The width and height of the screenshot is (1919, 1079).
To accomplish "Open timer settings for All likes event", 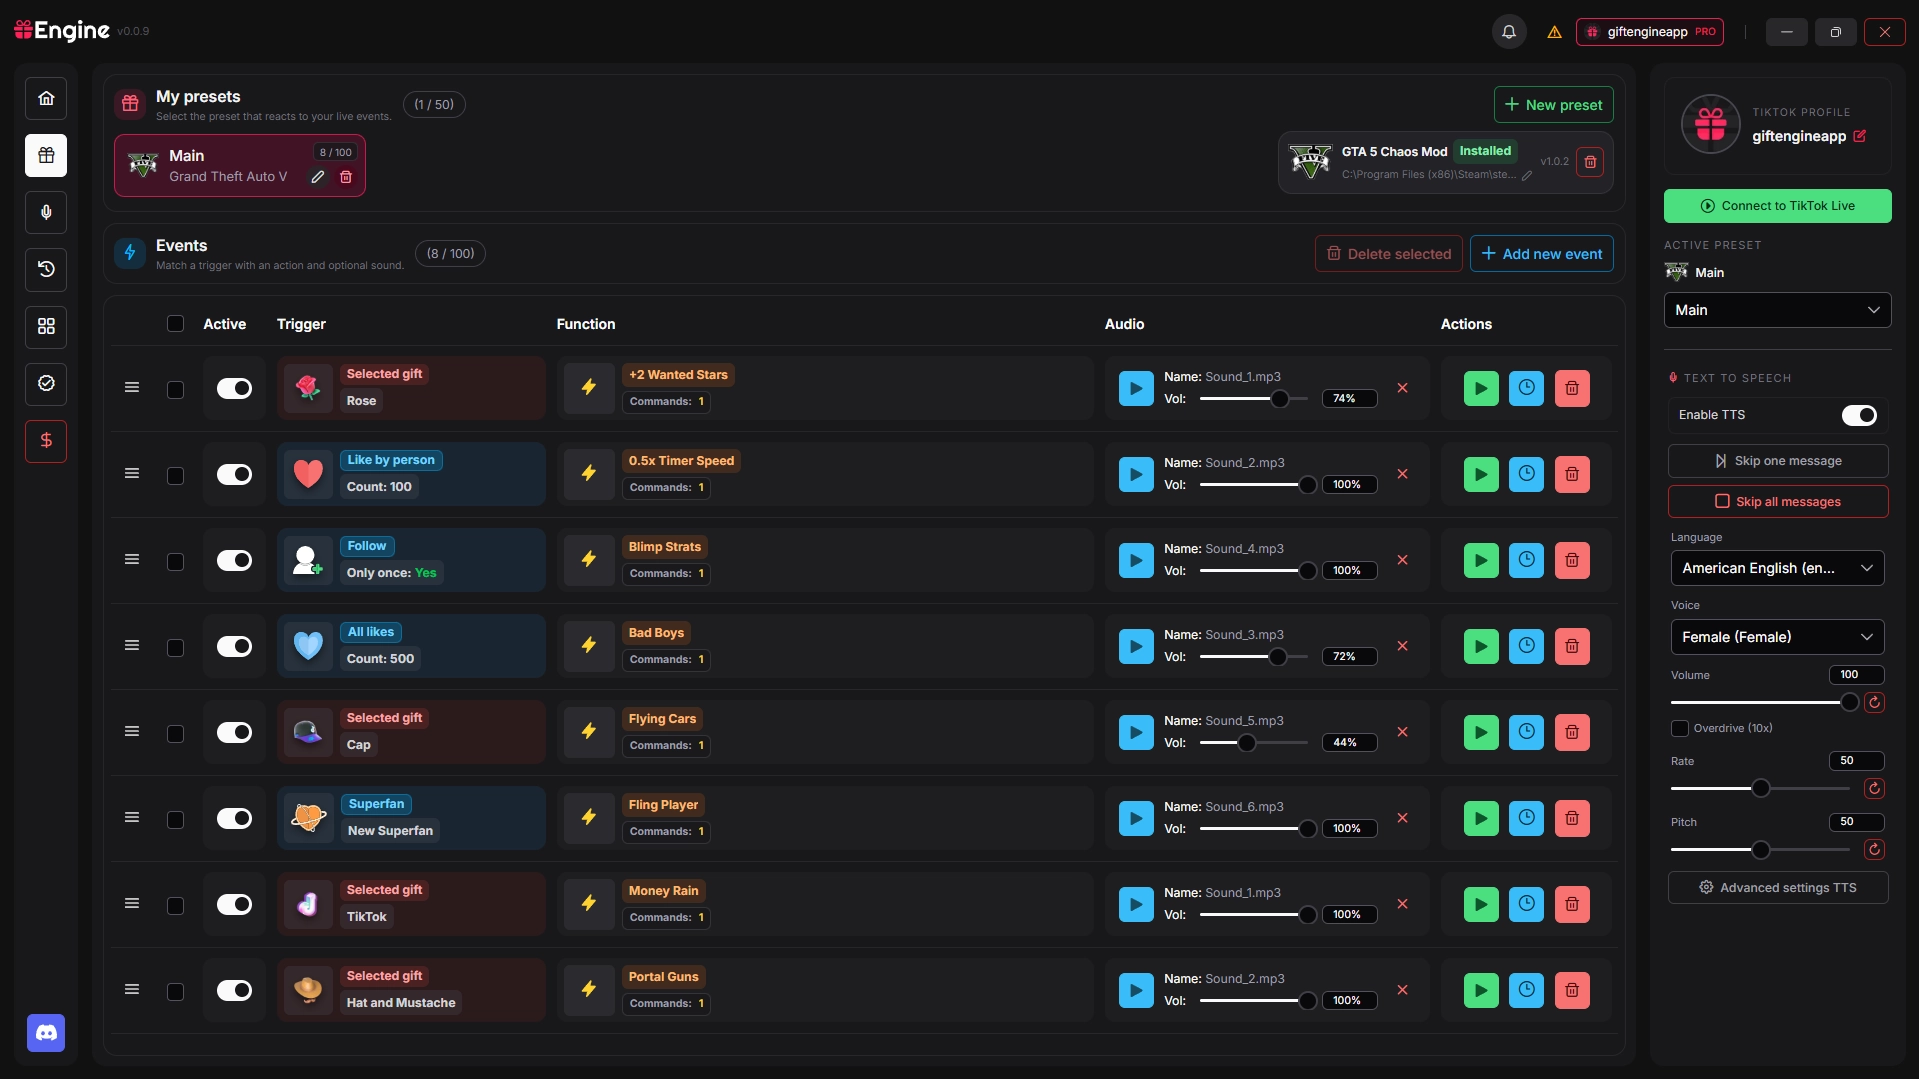I will (x=1526, y=646).
